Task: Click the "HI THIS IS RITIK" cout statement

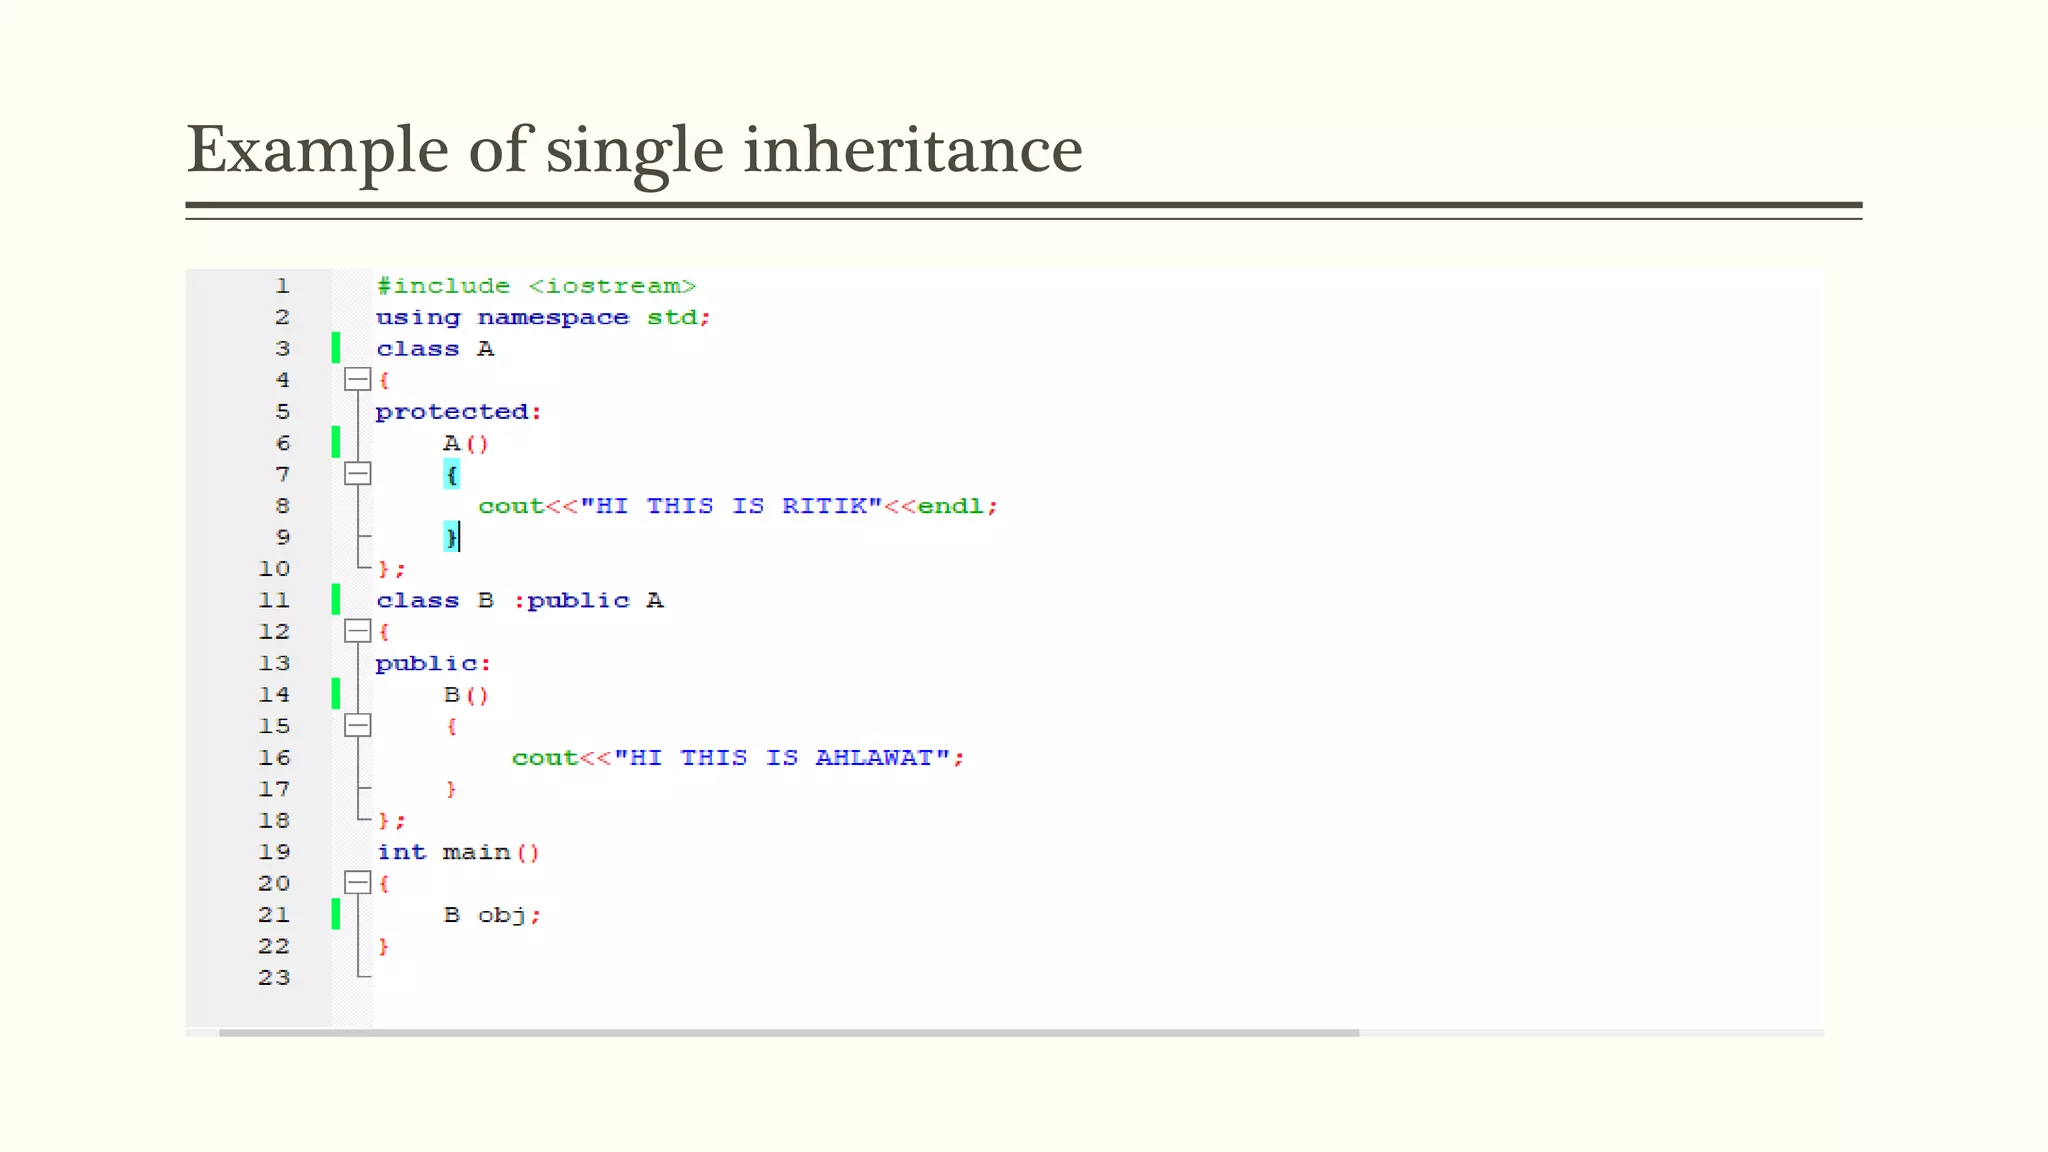Action: 738,506
